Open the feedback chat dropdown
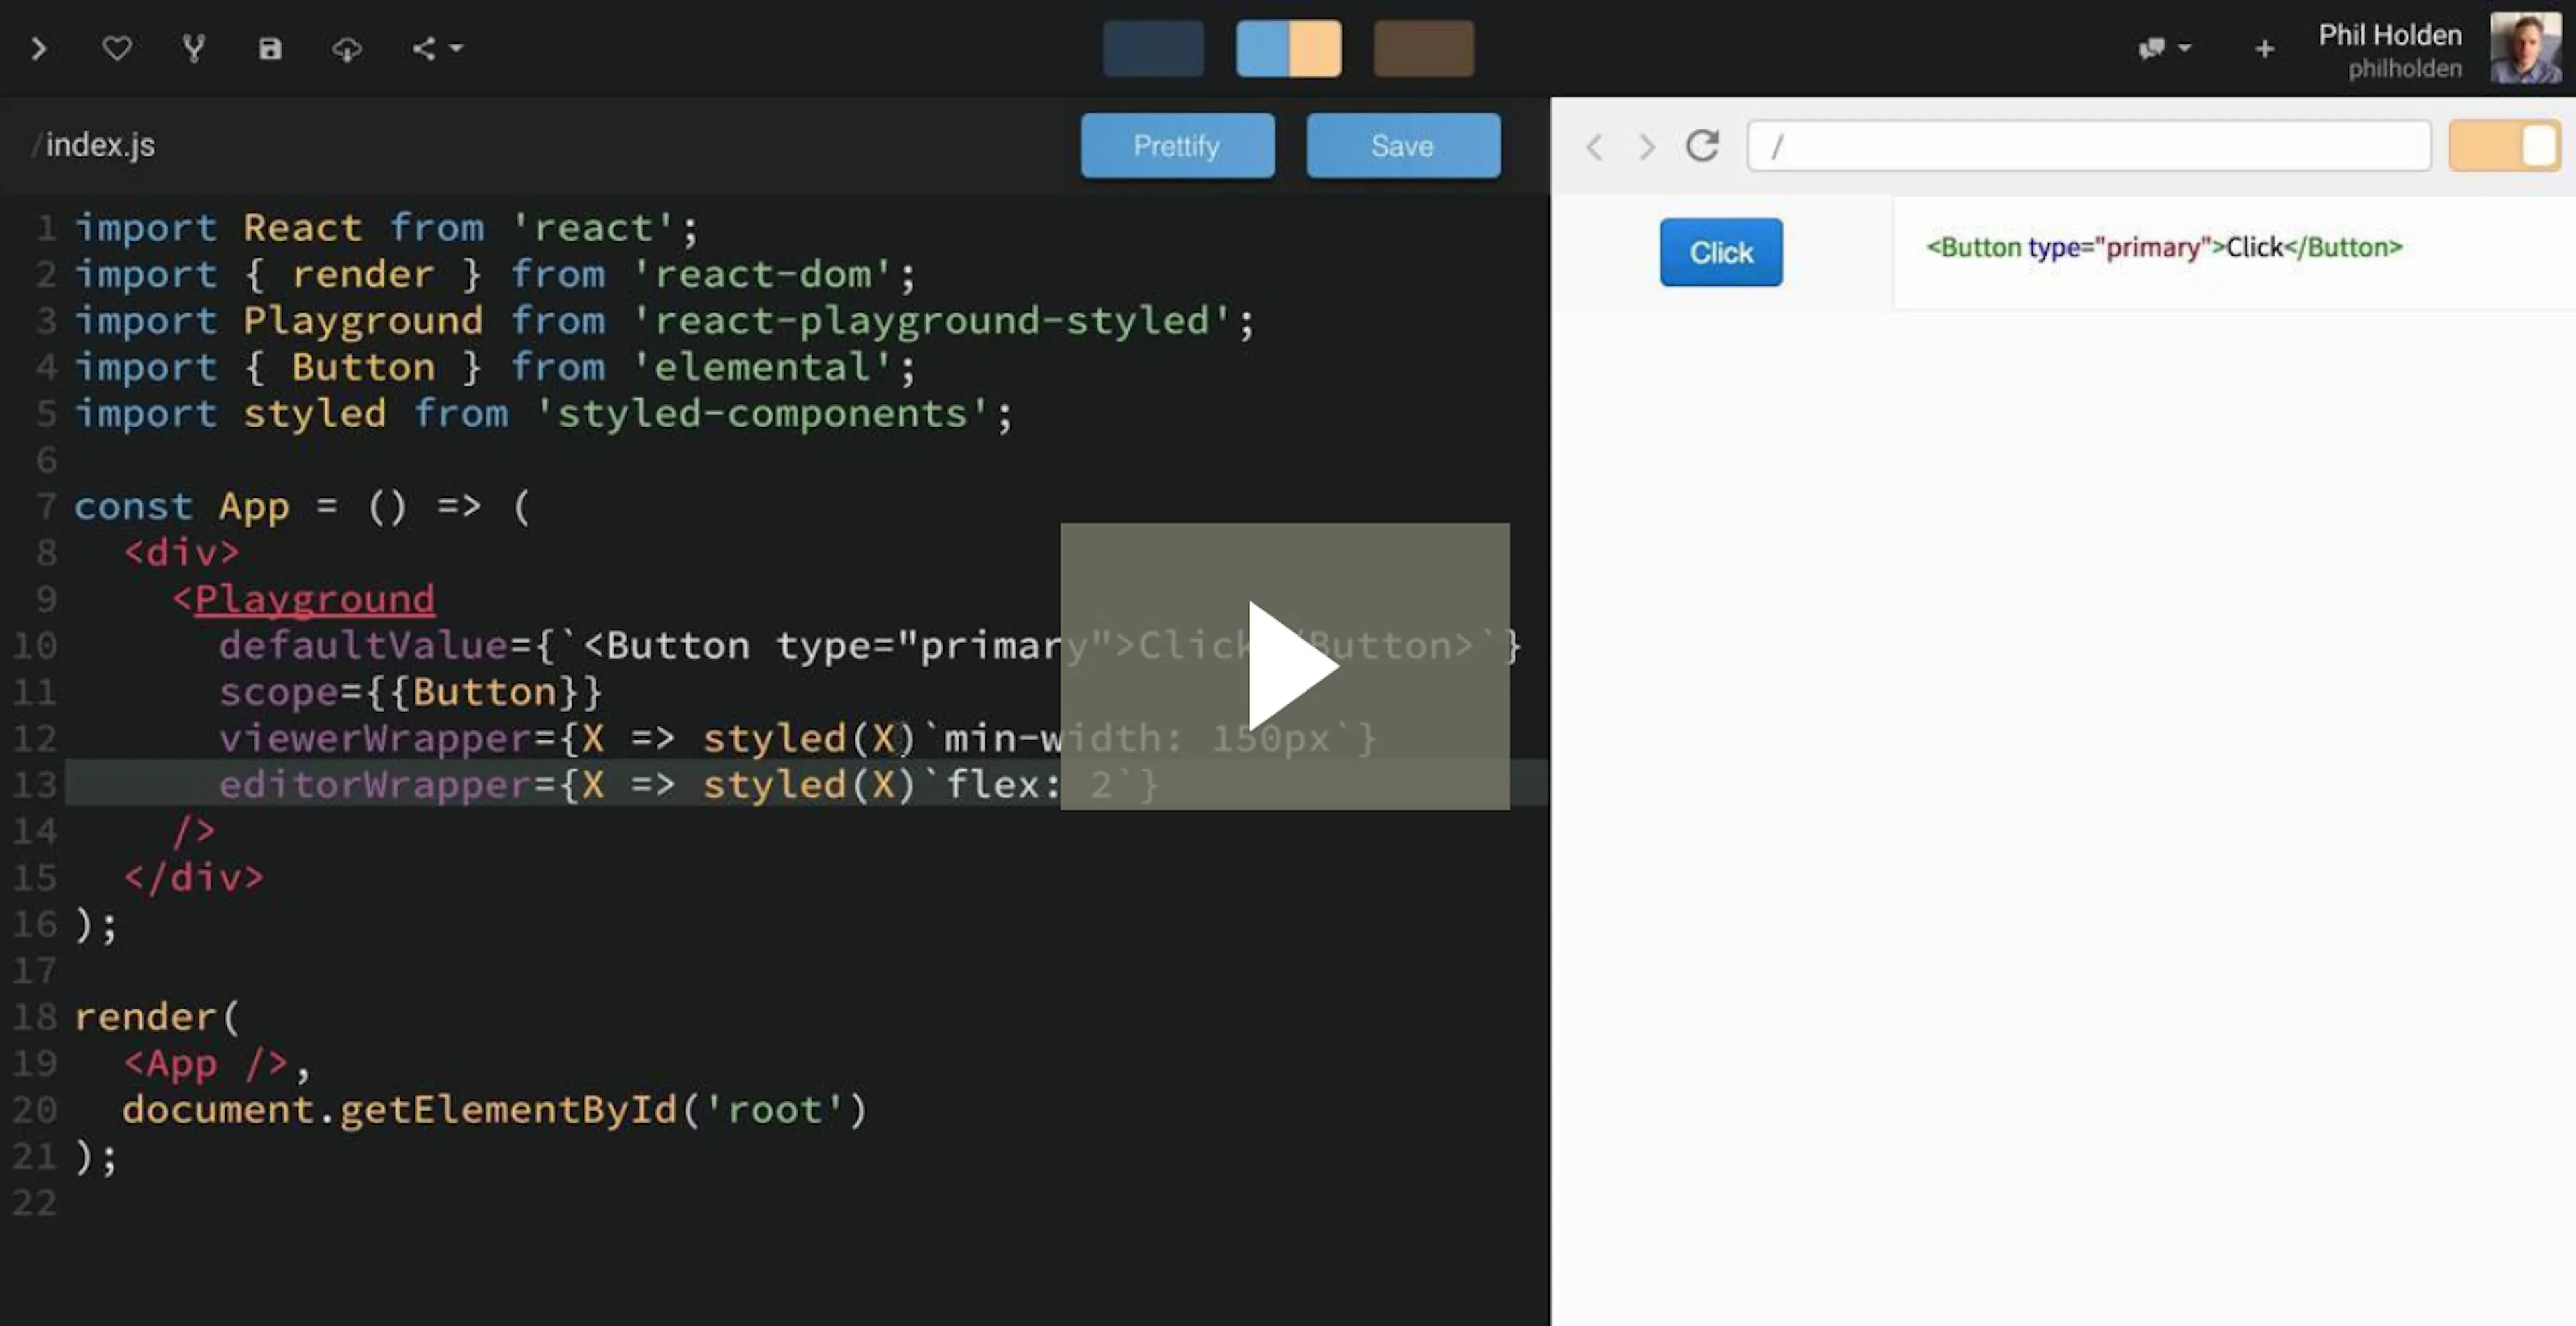The height and width of the screenshot is (1326, 2576). pos(2164,48)
